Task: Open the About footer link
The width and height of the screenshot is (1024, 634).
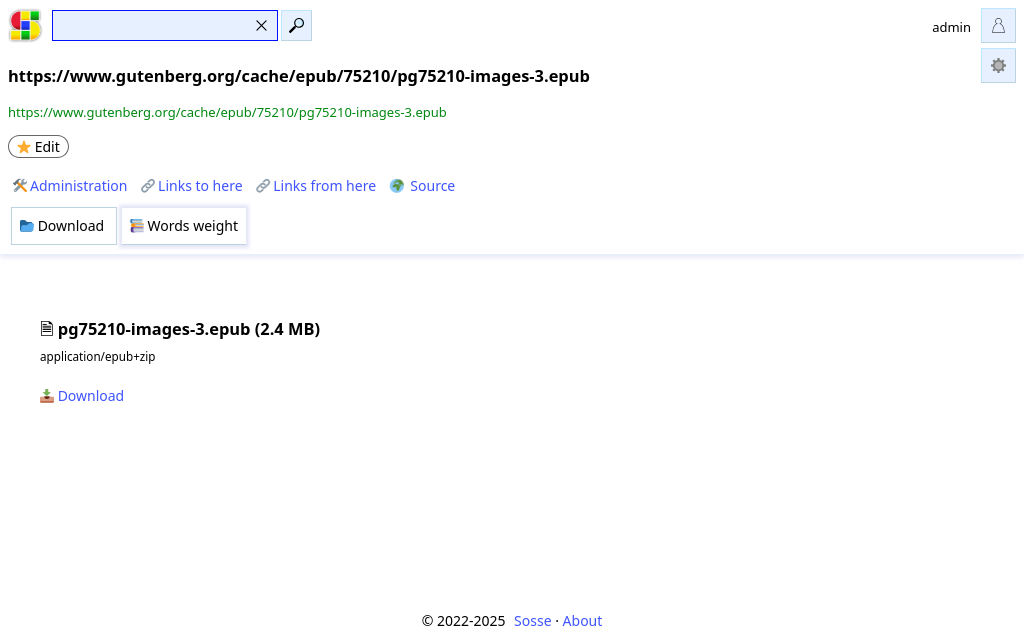Action: (x=582, y=621)
